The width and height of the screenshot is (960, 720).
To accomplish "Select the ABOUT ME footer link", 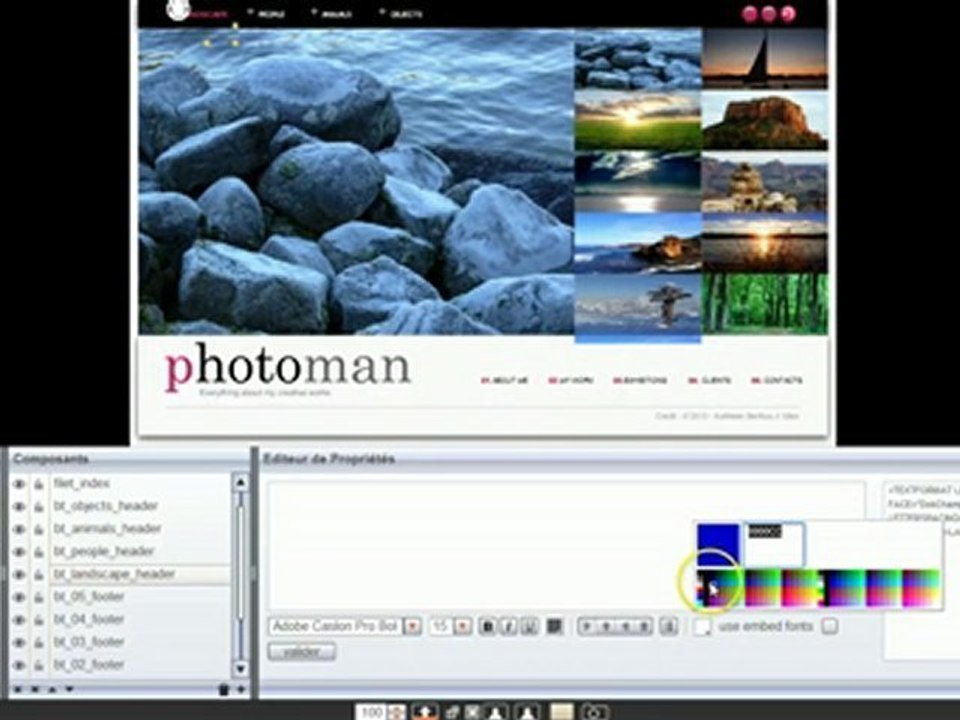I will [504, 380].
